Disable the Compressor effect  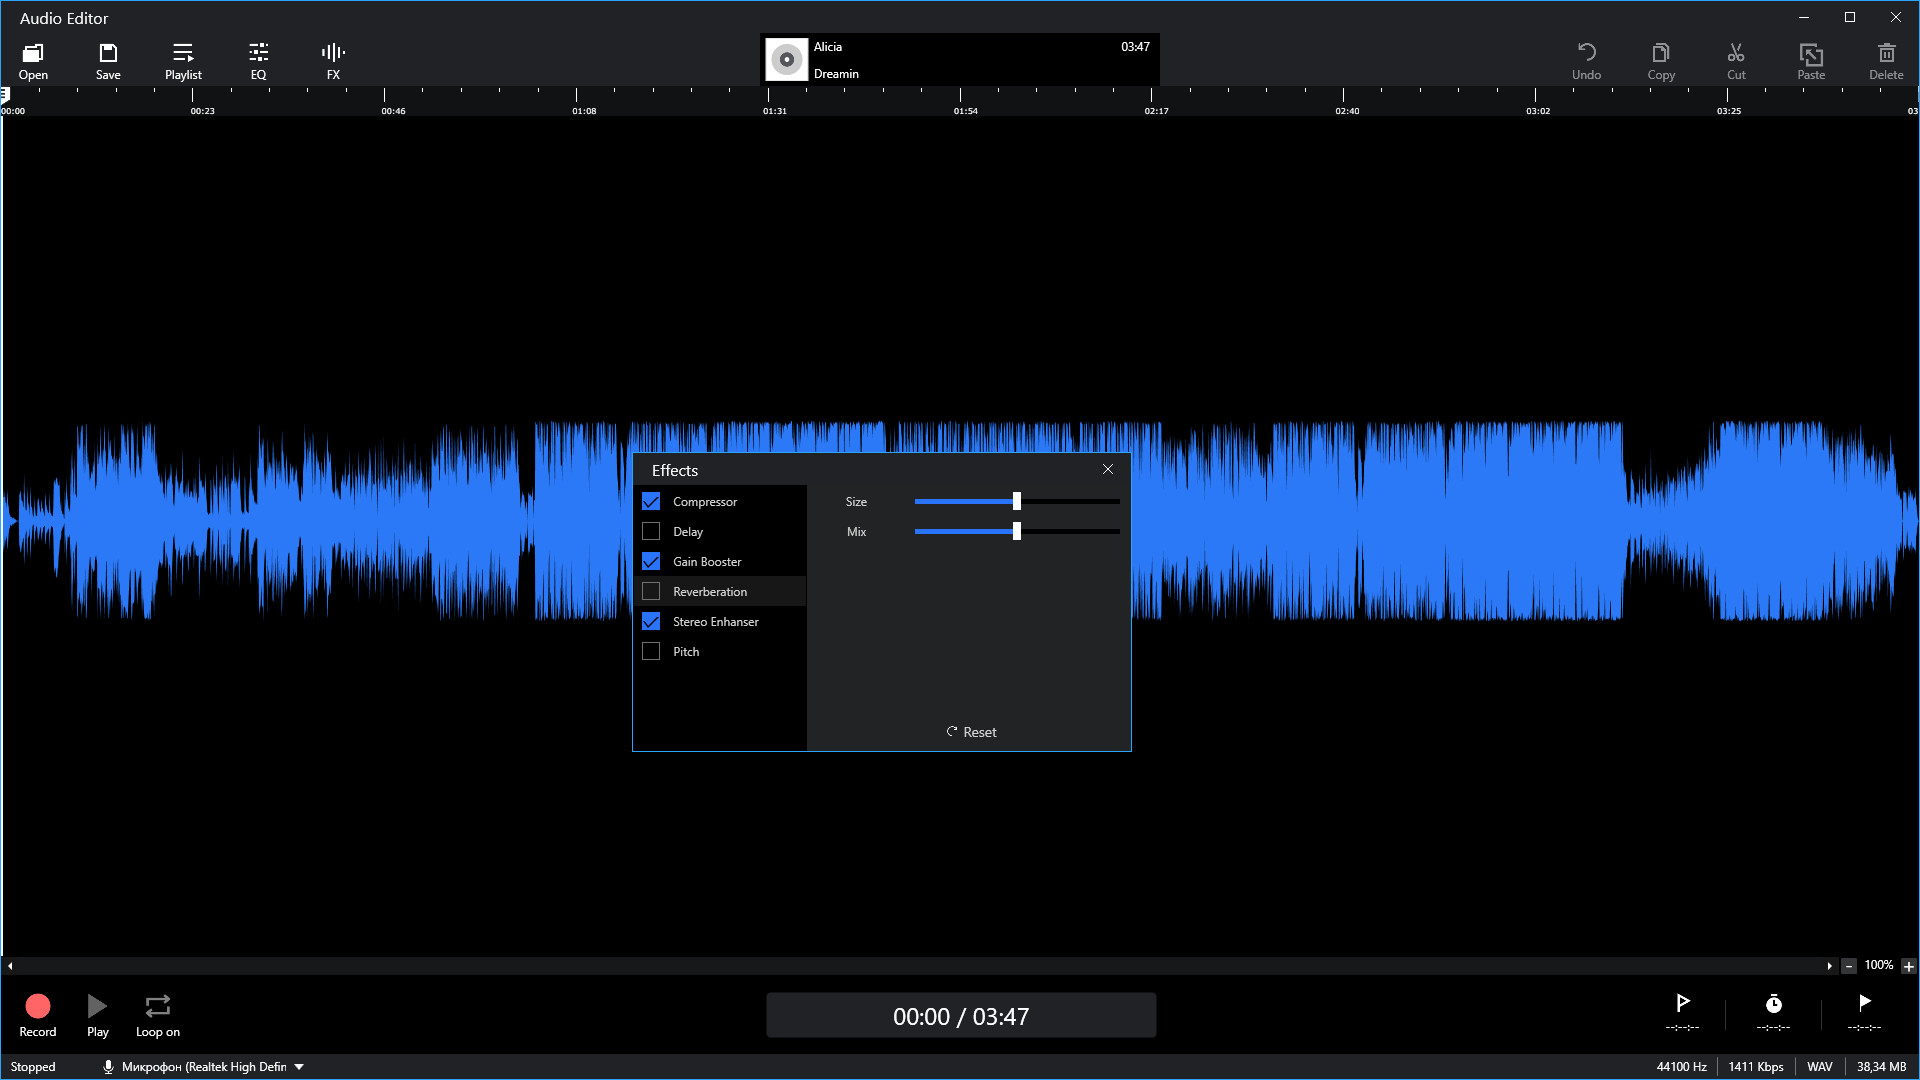pyautogui.click(x=651, y=501)
